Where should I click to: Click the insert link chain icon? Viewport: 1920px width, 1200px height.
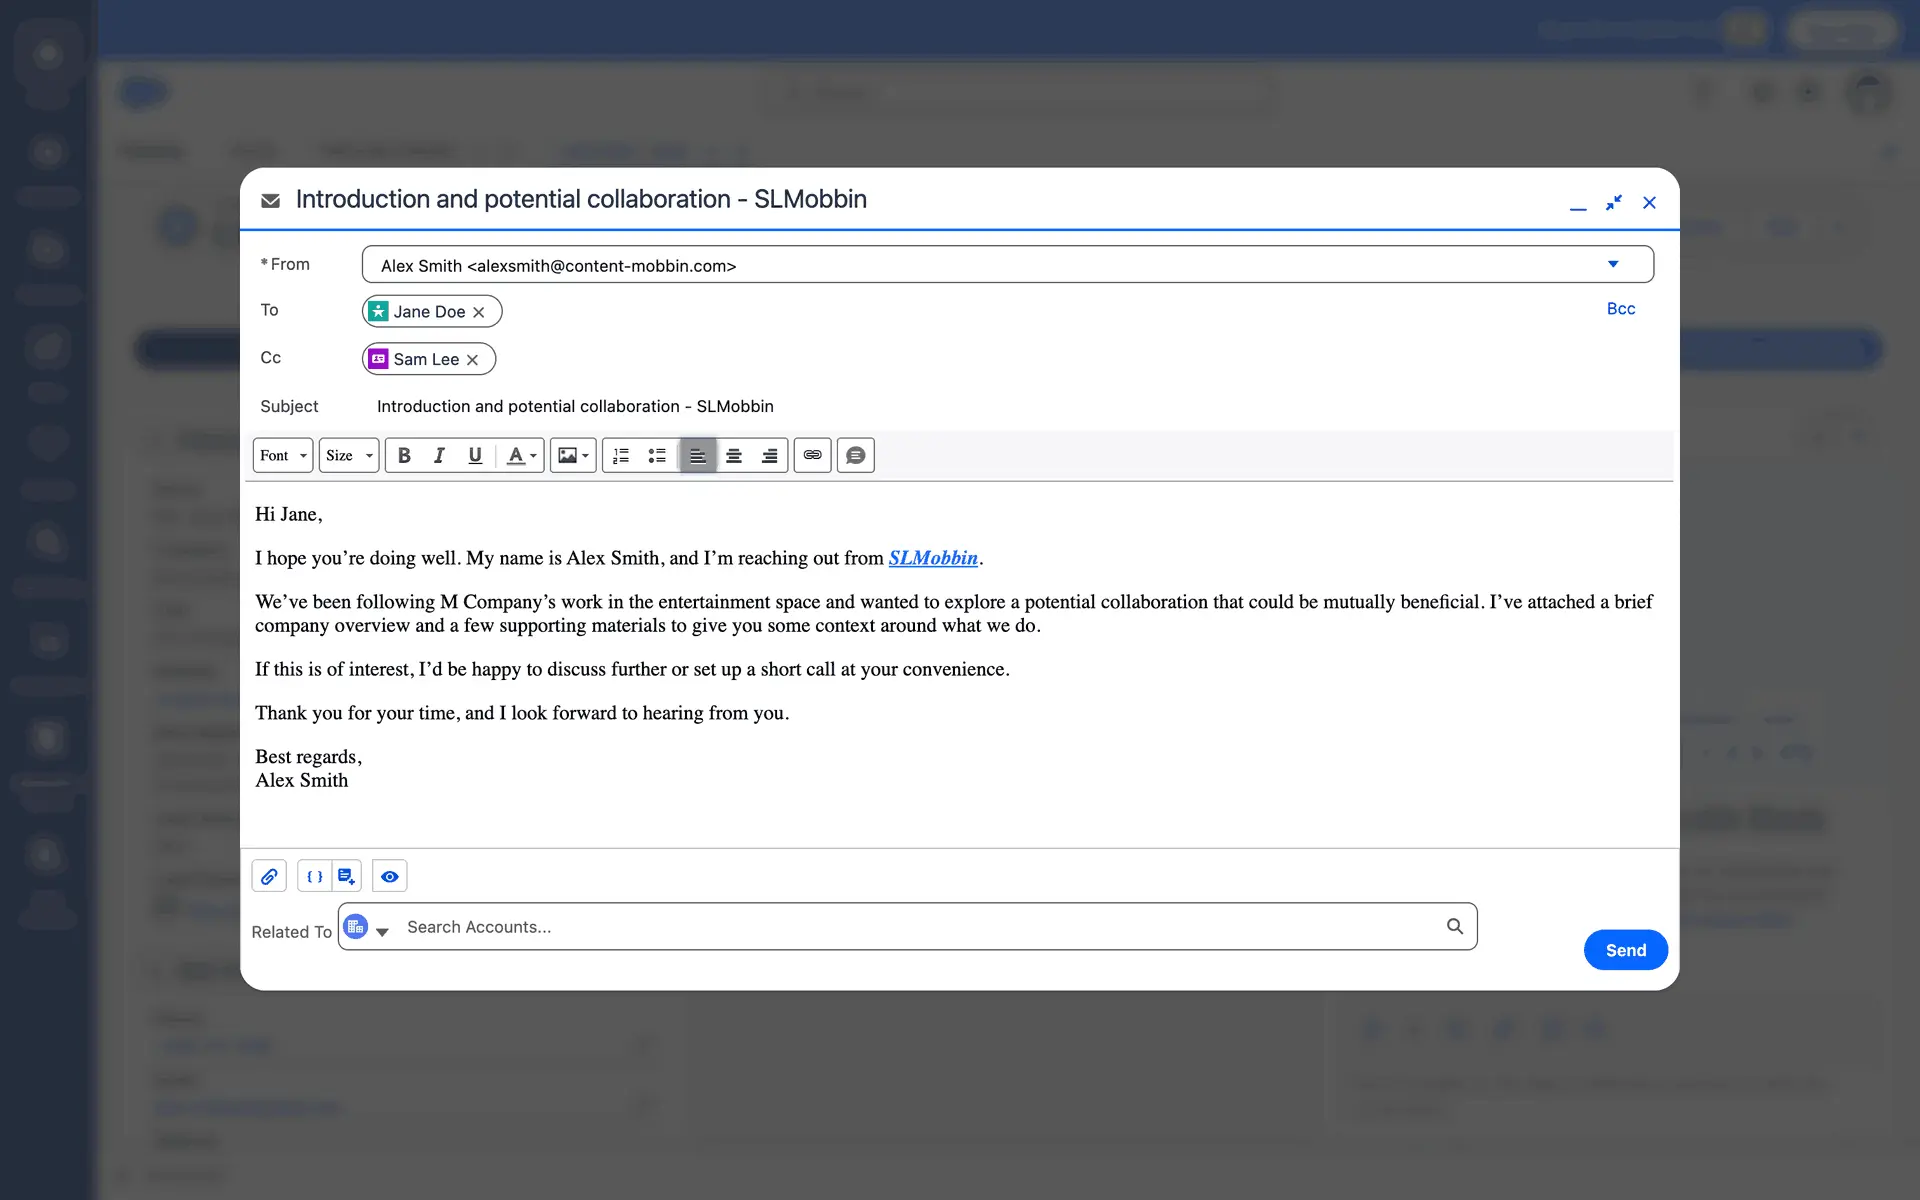(812, 456)
